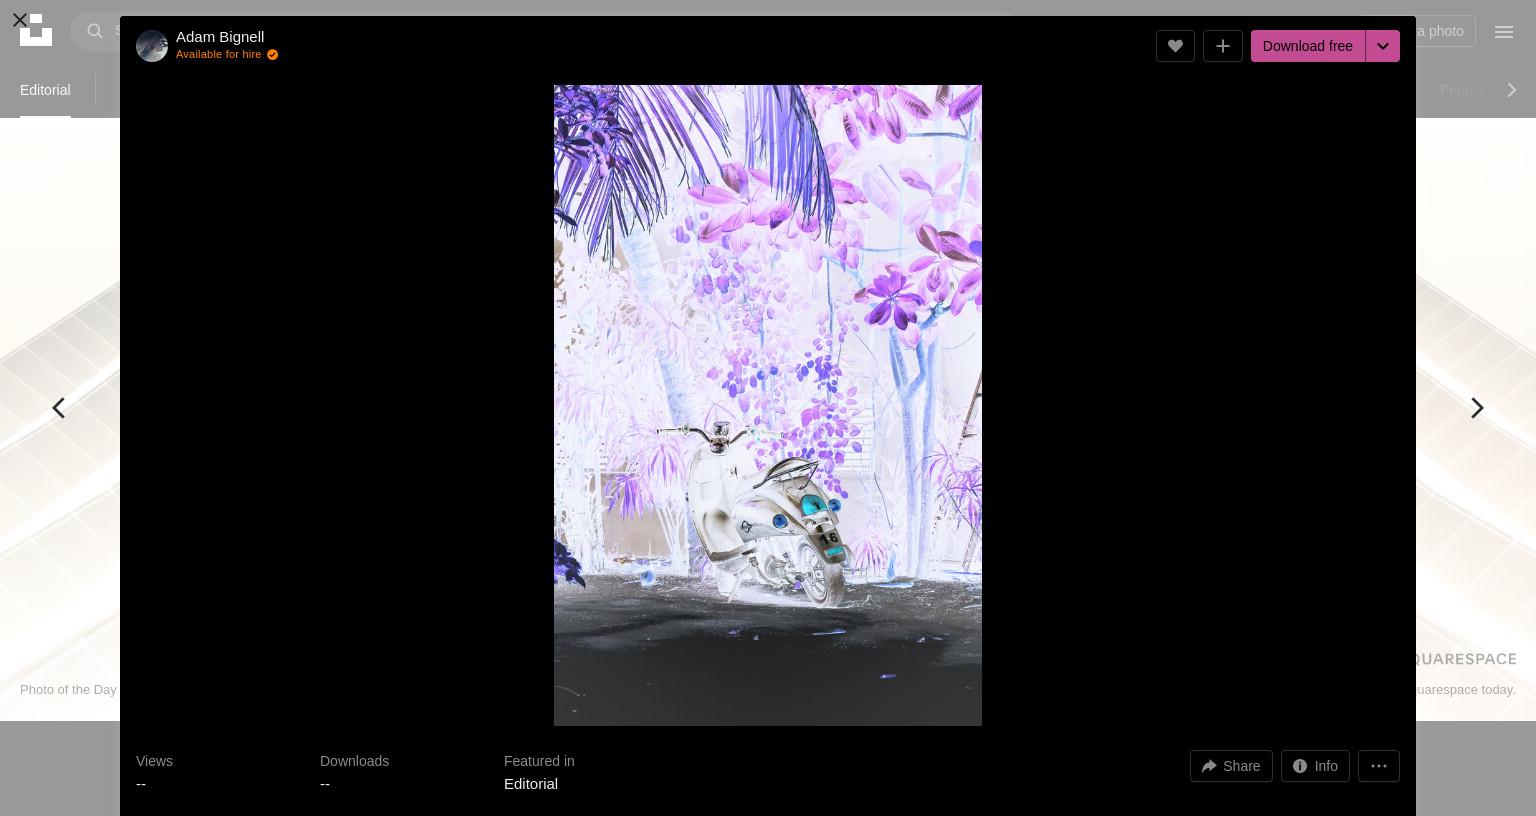
Task: Click the Squarespace sponsor logo
Action: 1465,659
